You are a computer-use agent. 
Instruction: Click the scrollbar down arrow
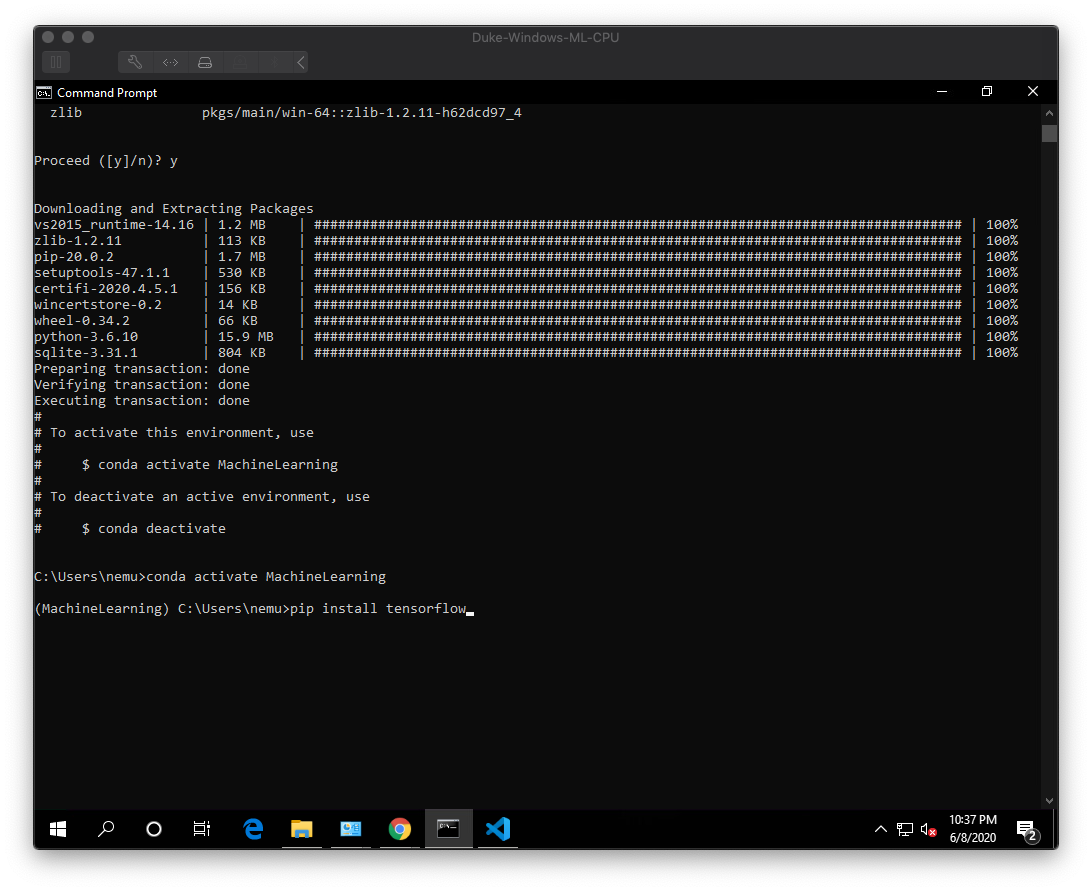[x=1049, y=800]
